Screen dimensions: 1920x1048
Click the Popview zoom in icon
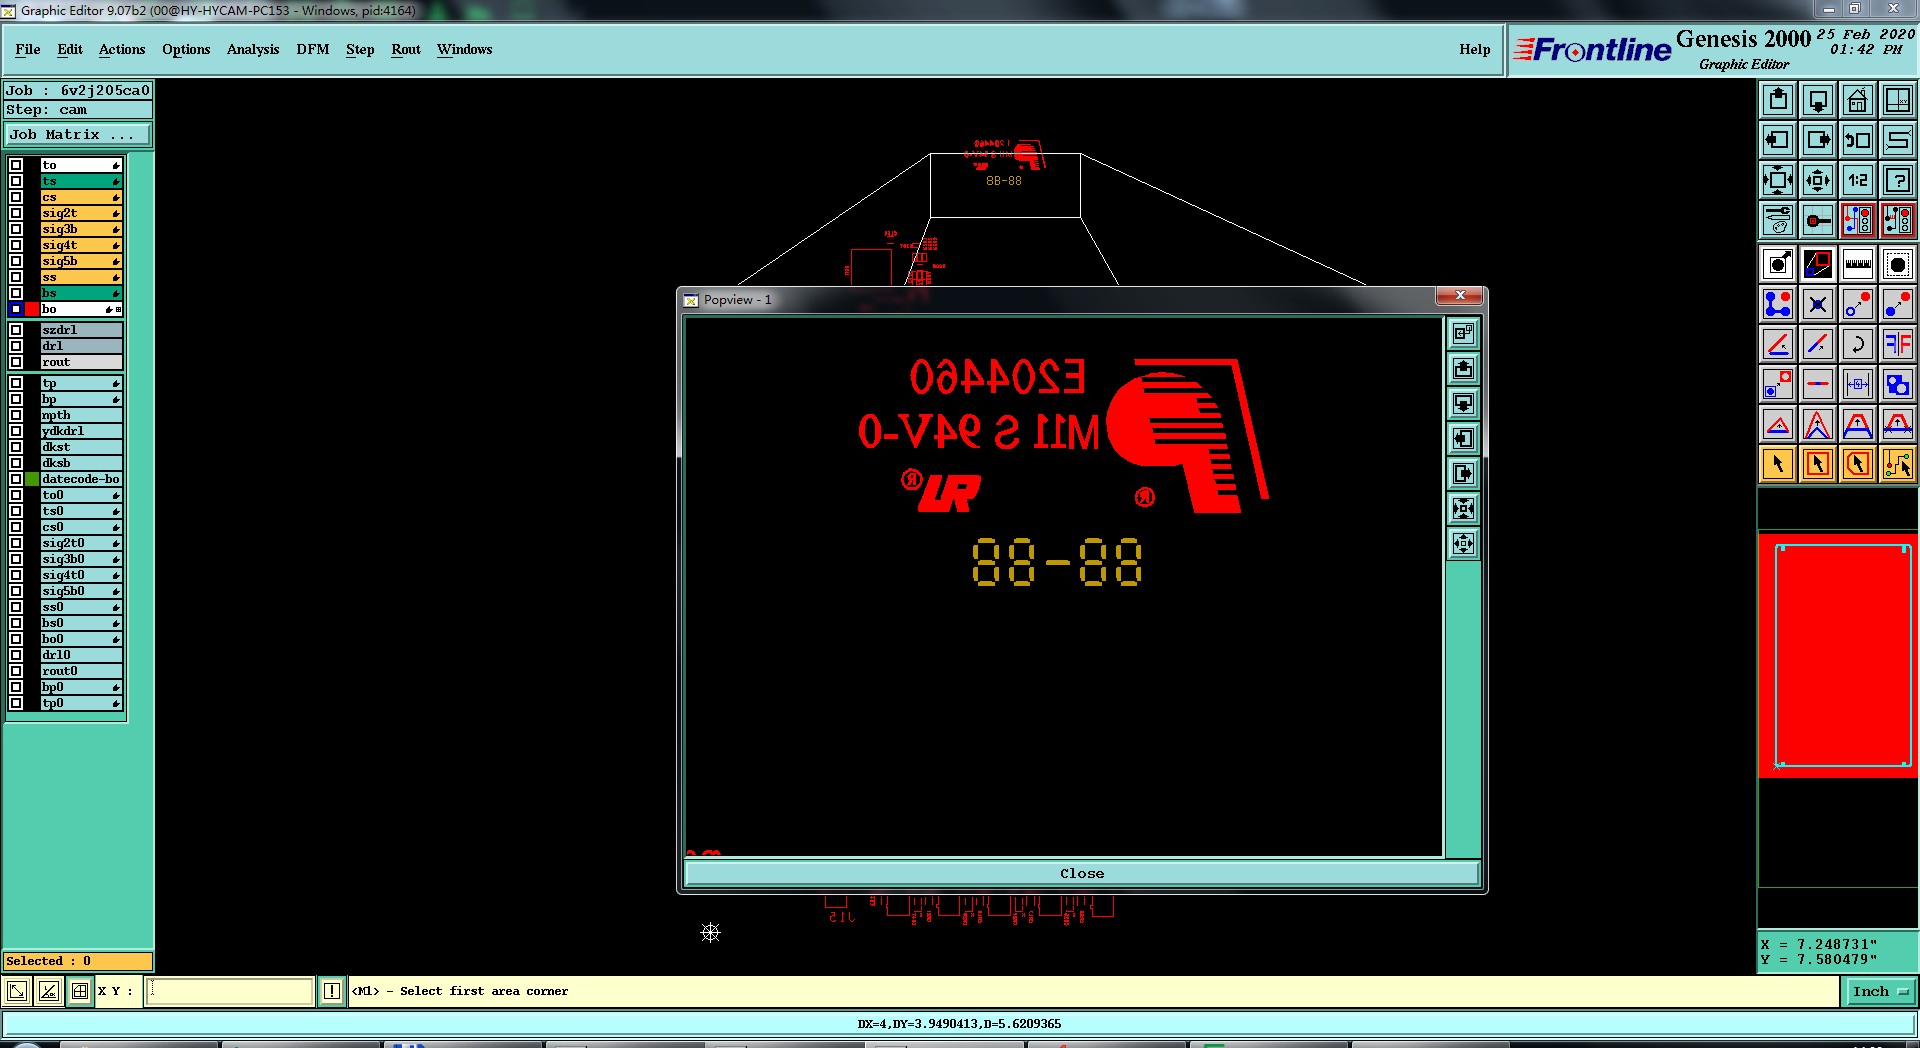pyautogui.click(x=1463, y=509)
